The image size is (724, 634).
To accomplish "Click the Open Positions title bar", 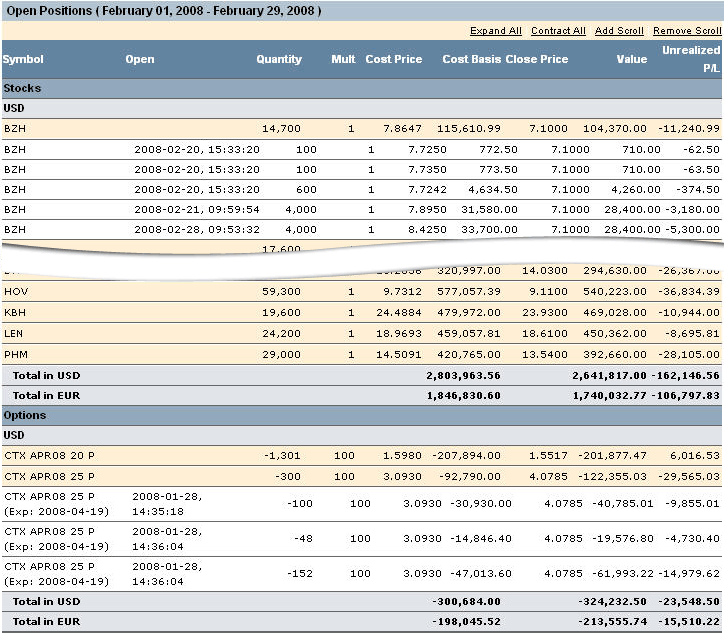I will [x=362, y=11].
